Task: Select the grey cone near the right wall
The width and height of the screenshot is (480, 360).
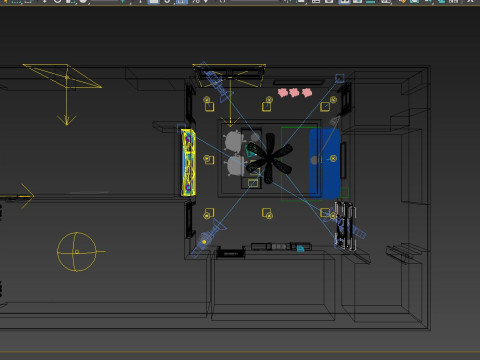Action: 335,120
